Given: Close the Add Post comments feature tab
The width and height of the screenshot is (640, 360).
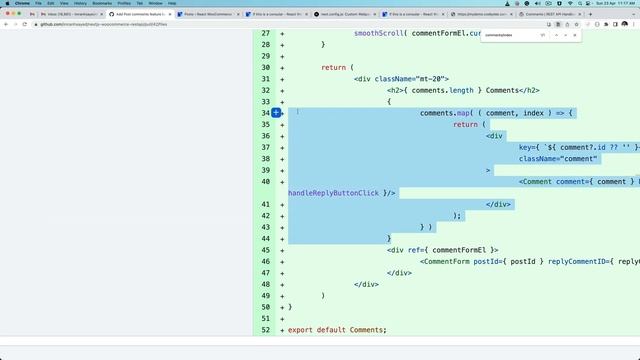Looking at the screenshot, I should [x=170, y=14].
